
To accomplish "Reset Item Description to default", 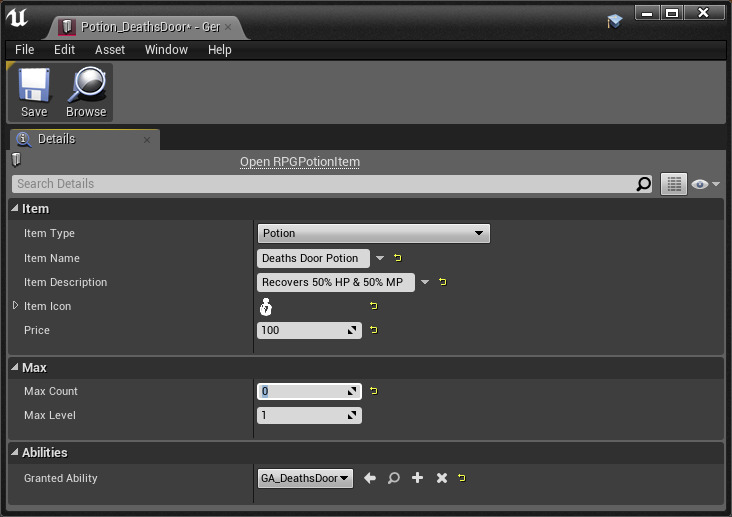I will click(x=443, y=282).
